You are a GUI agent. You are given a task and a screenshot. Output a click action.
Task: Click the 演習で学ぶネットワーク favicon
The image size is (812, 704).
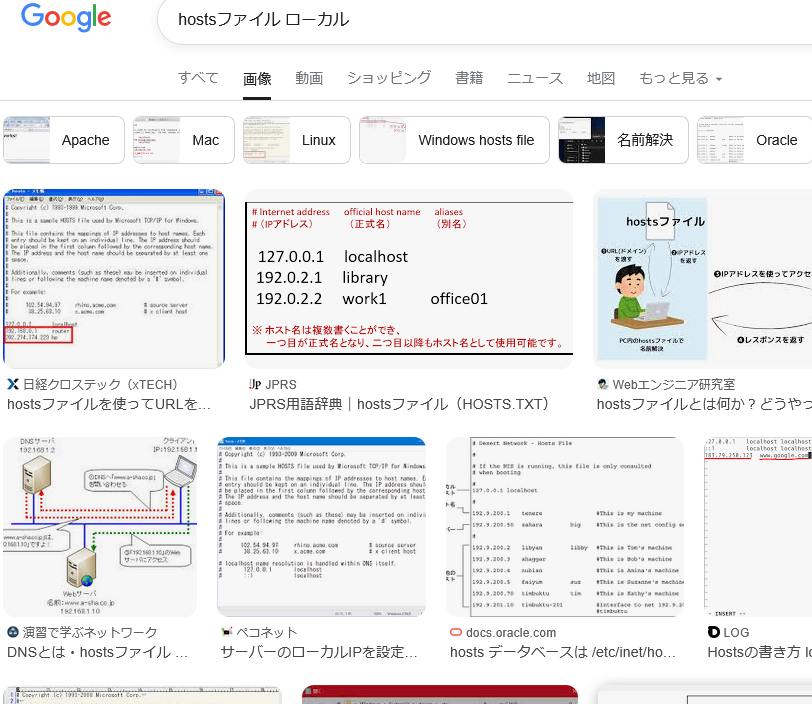pyautogui.click(x=13, y=632)
